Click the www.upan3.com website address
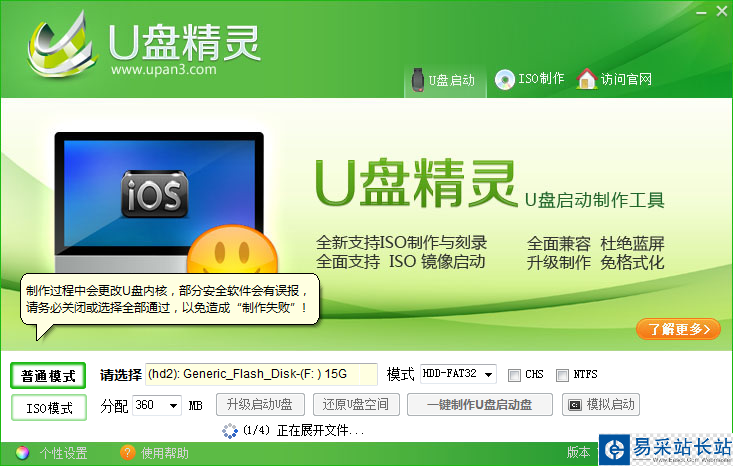This screenshot has width=733, height=466. (x=164, y=70)
